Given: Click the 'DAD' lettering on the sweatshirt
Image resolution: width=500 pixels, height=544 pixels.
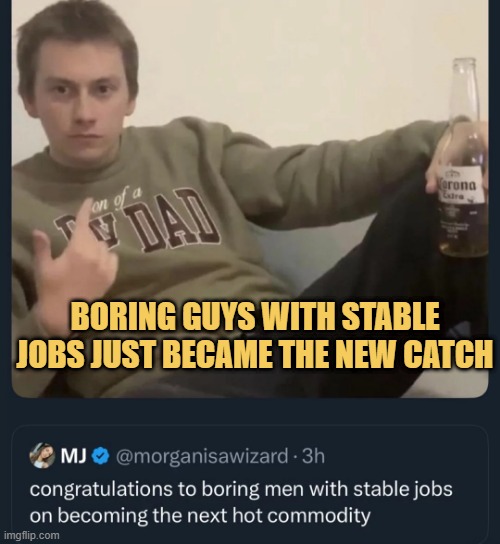Looking at the screenshot, I should tap(178, 222).
